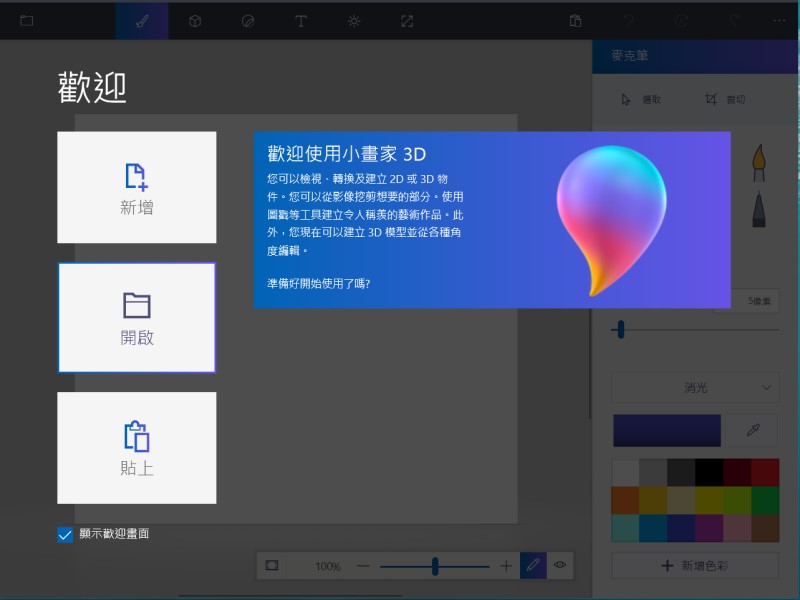Select the oil brush in sidebar
This screenshot has width=800, height=600.
click(x=759, y=163)
